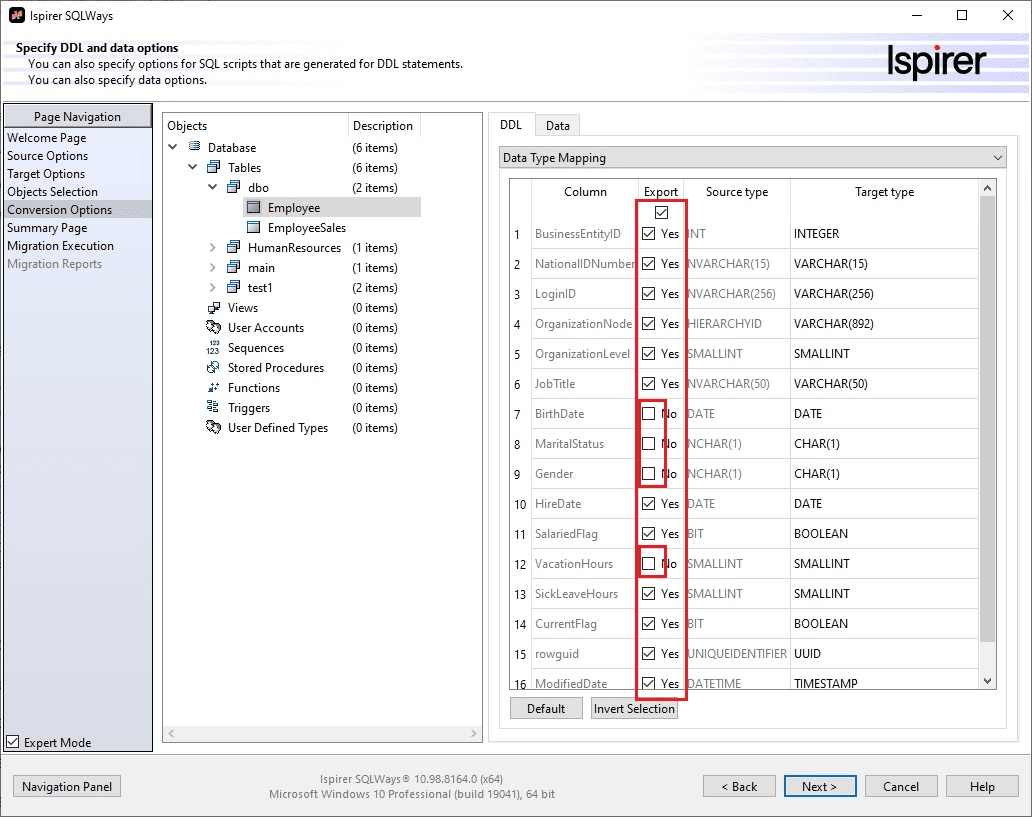This screenshot has width=1032, height=817.
Task: Switch to the Data tab
Action: tap(557, 125)
